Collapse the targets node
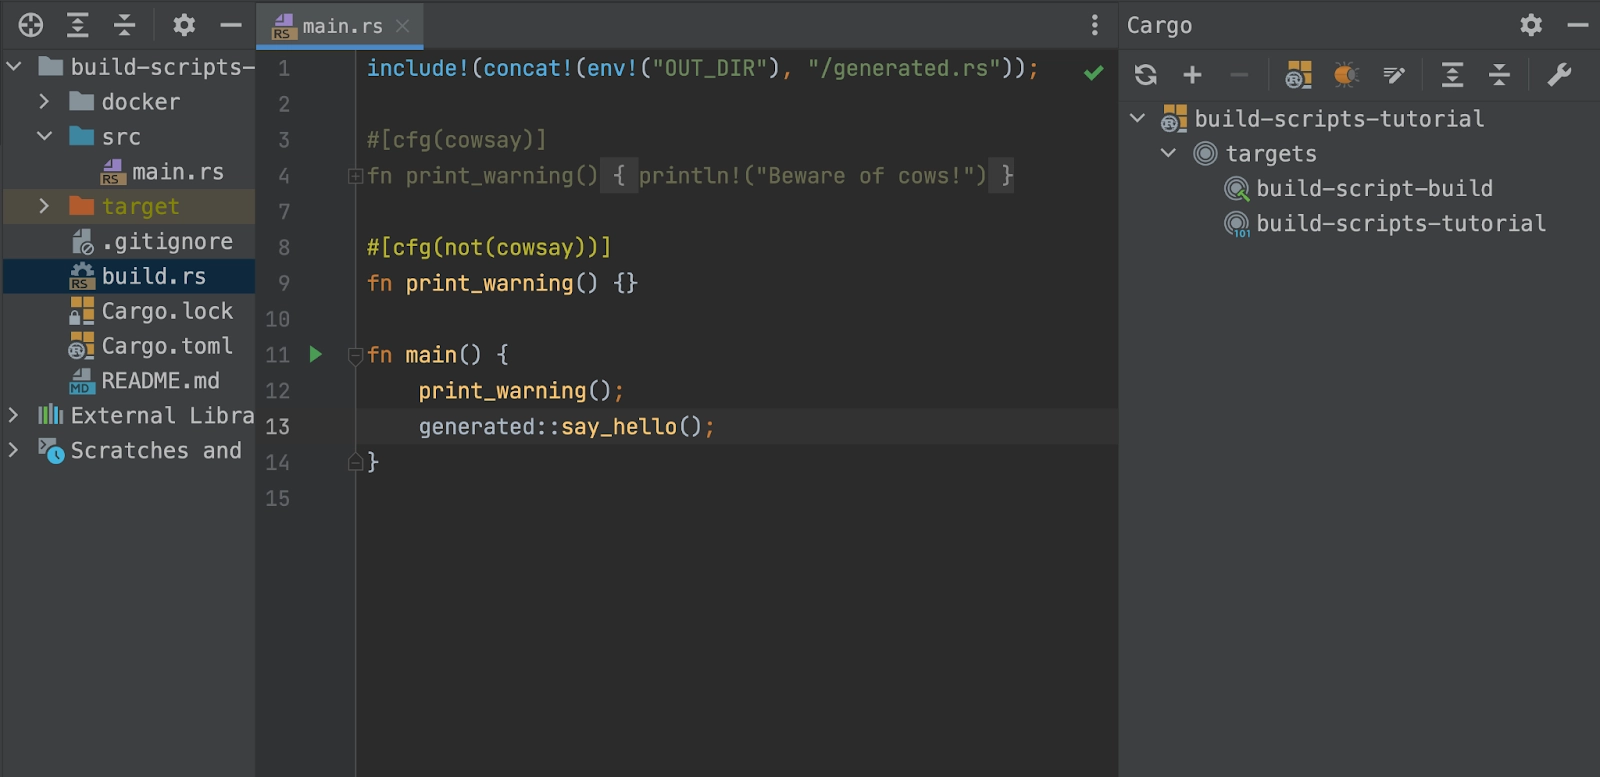Image resolution: width=1600 pixels, height=777 pixels. tap(1168, 153)
